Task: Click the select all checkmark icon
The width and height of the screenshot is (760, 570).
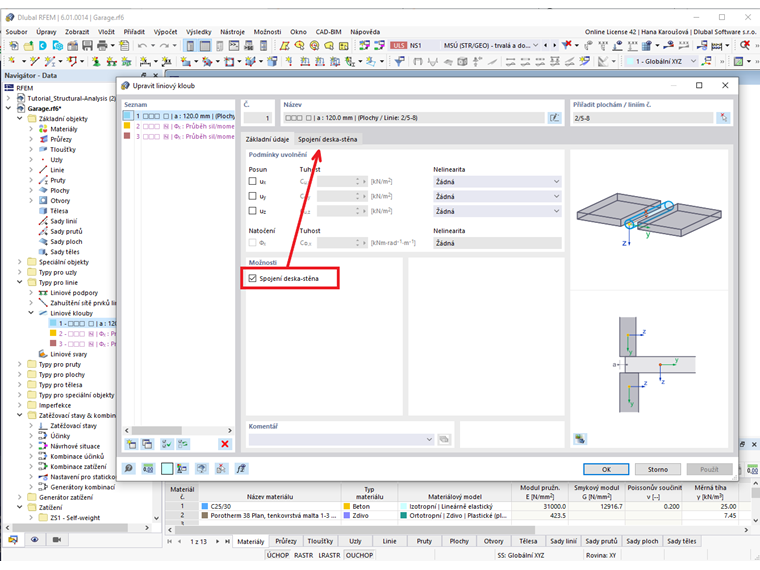Action: (x=167, y=444)
